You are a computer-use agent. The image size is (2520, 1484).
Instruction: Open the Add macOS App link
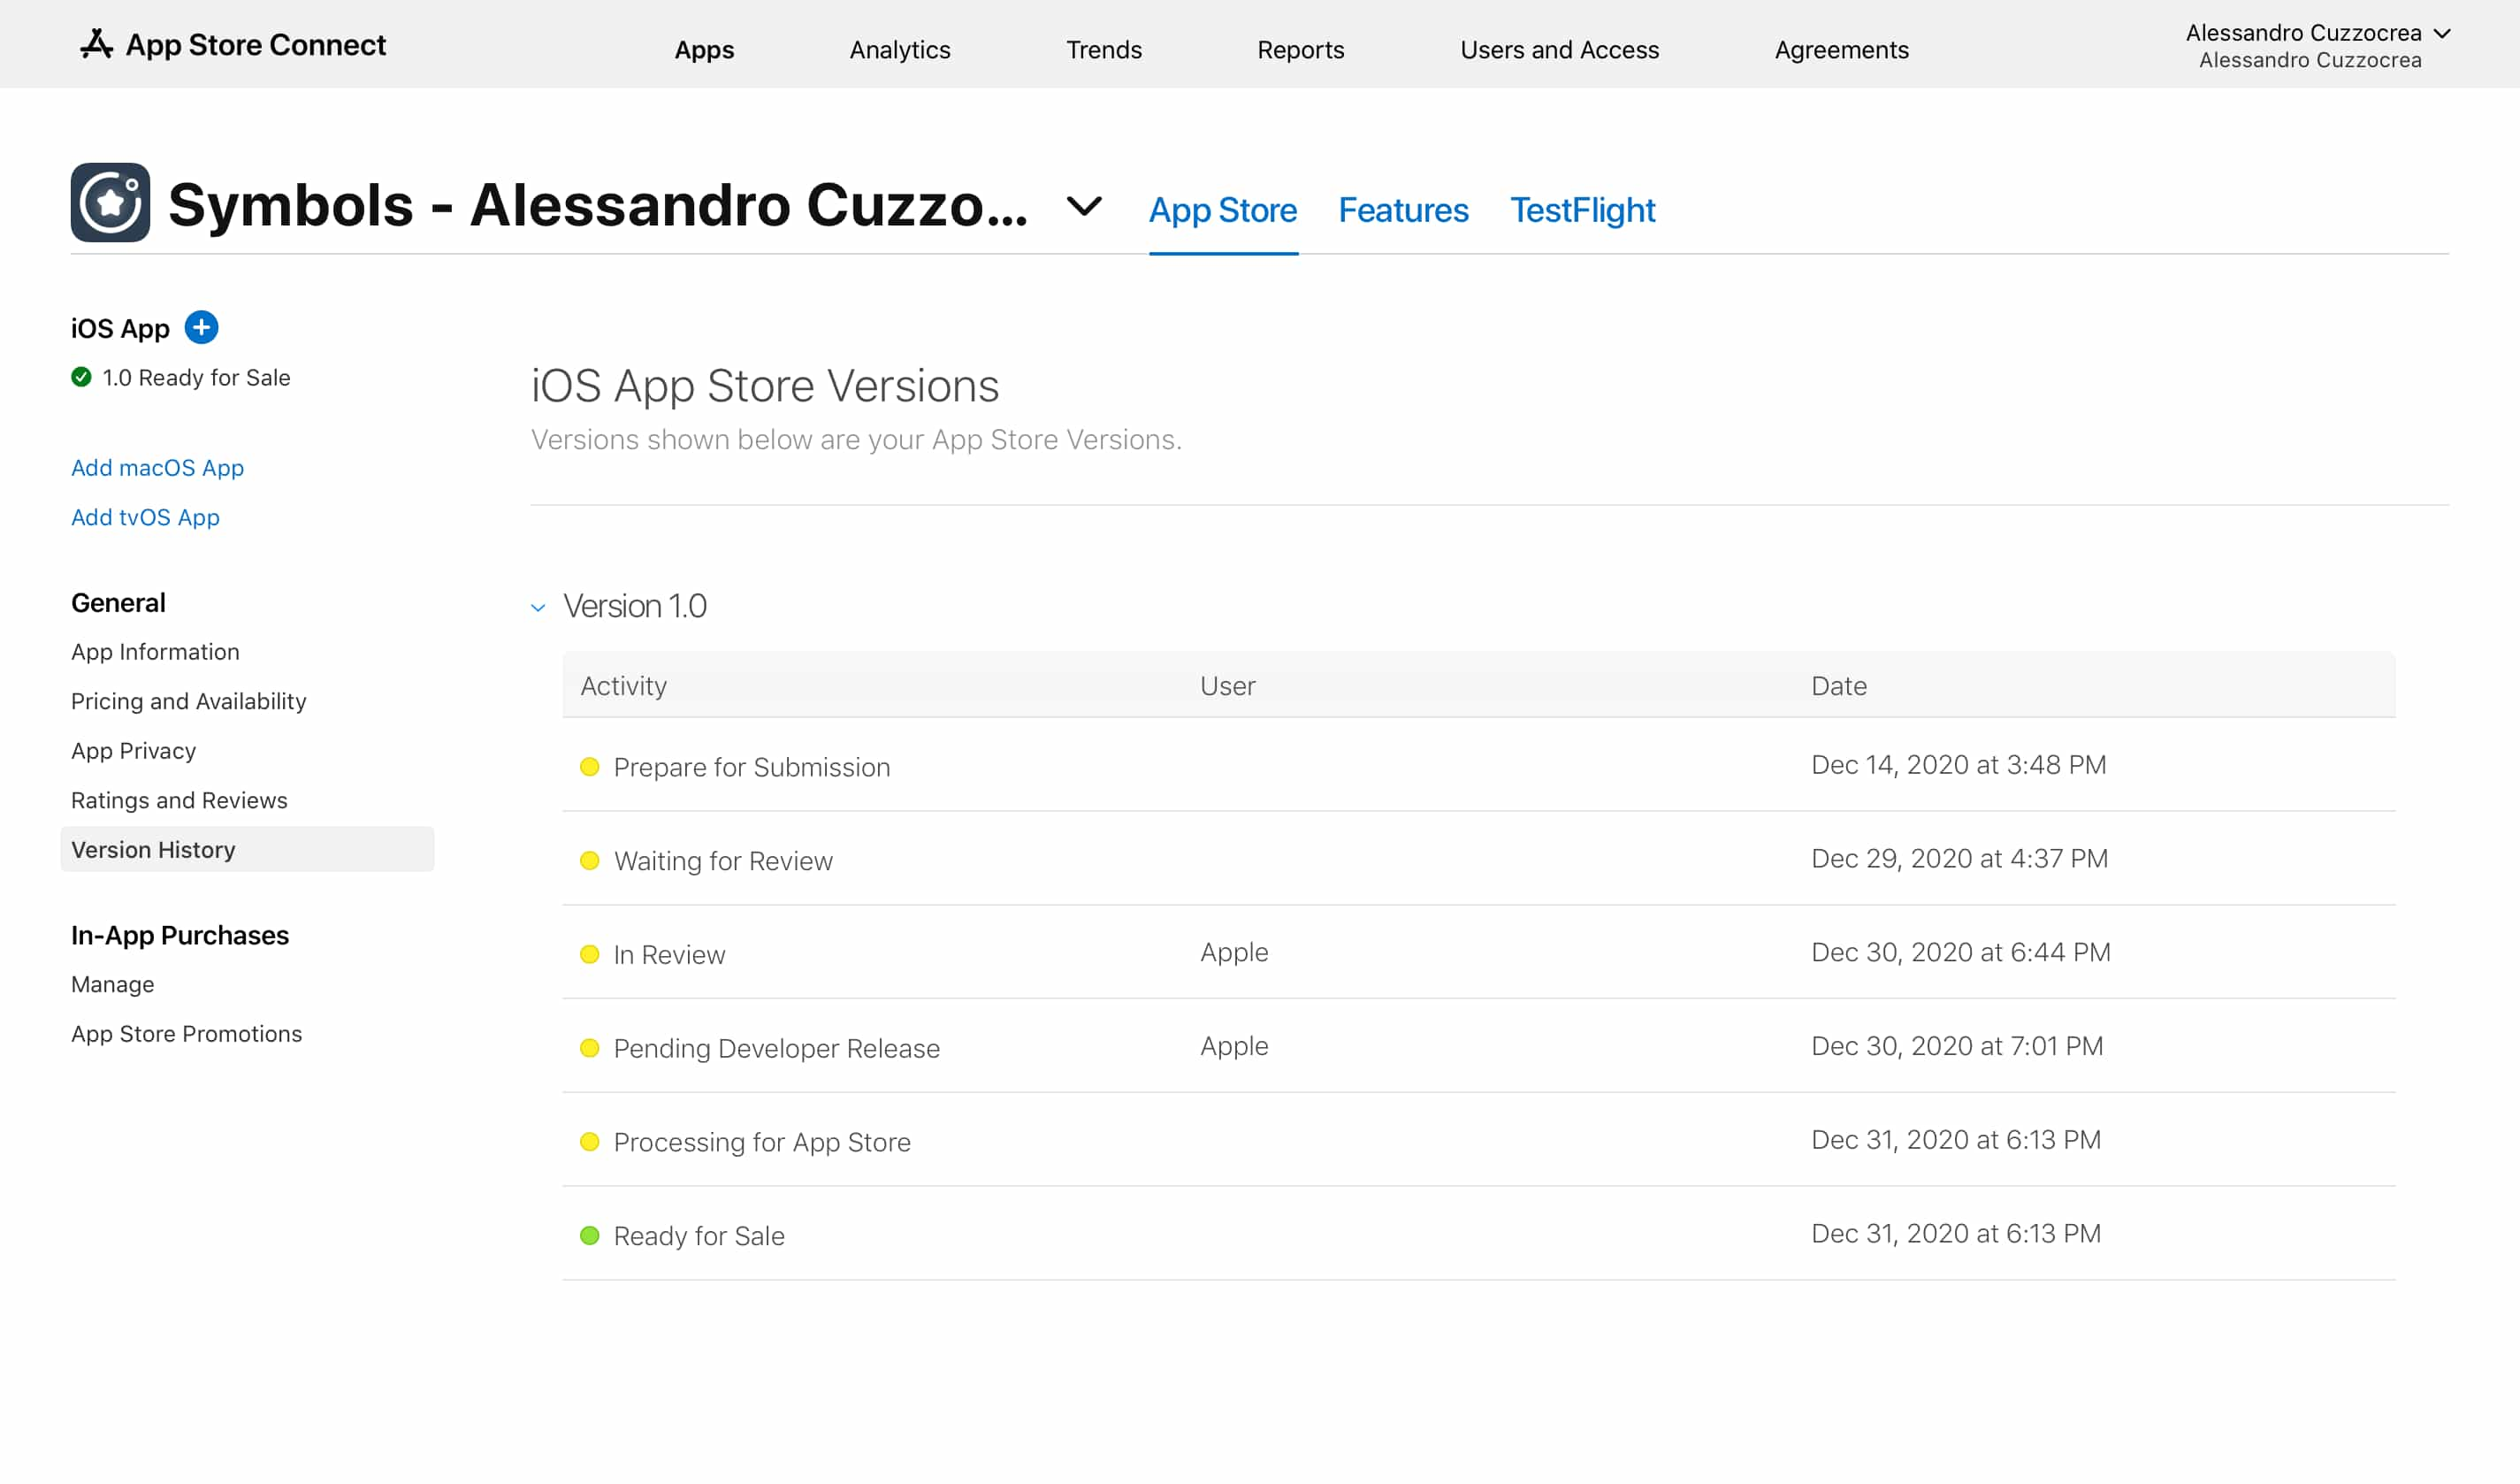click(157, 468)
